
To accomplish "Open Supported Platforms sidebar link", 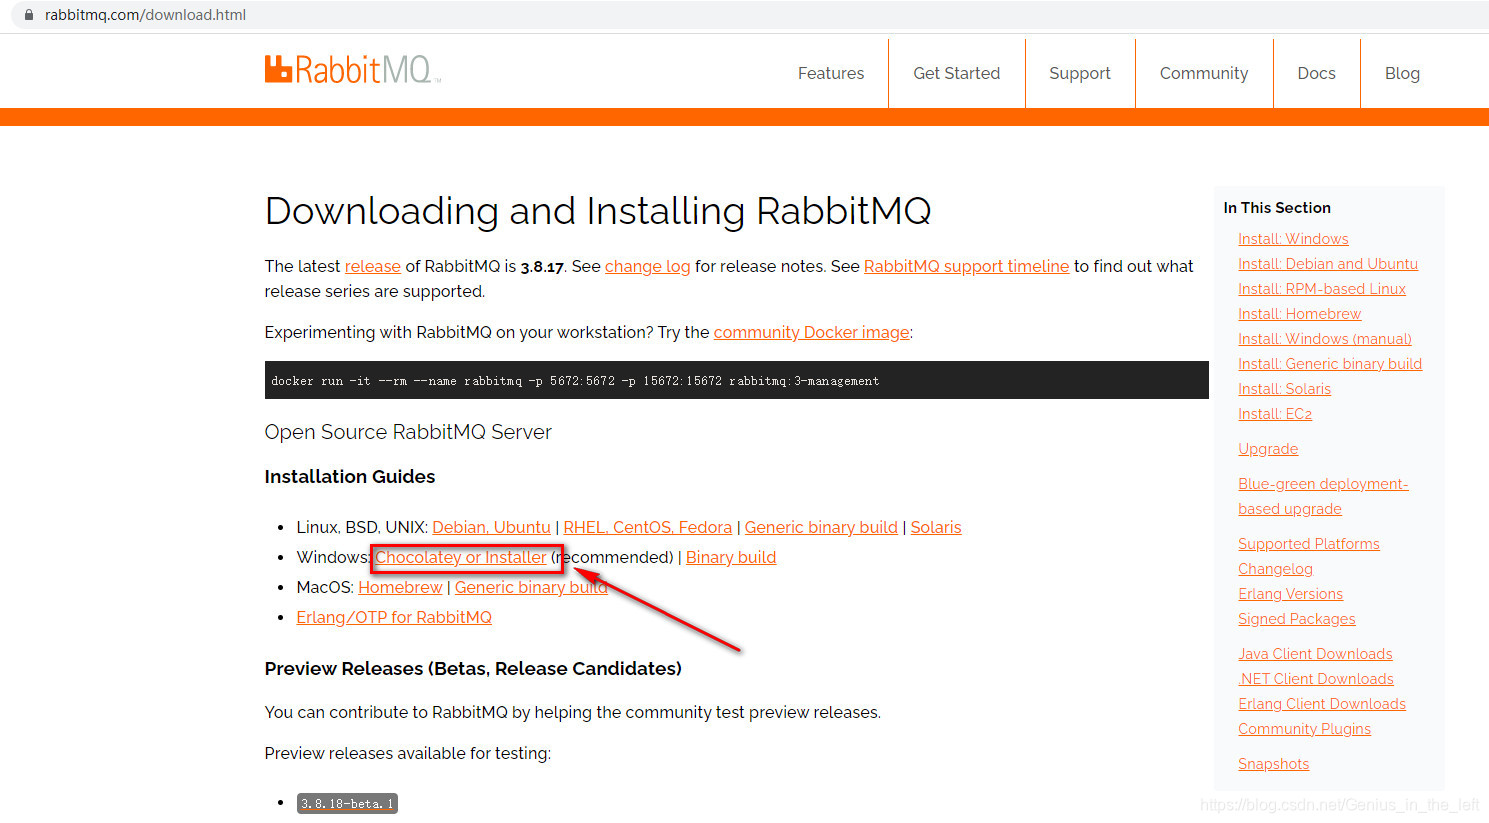I will pos(1309,544).
